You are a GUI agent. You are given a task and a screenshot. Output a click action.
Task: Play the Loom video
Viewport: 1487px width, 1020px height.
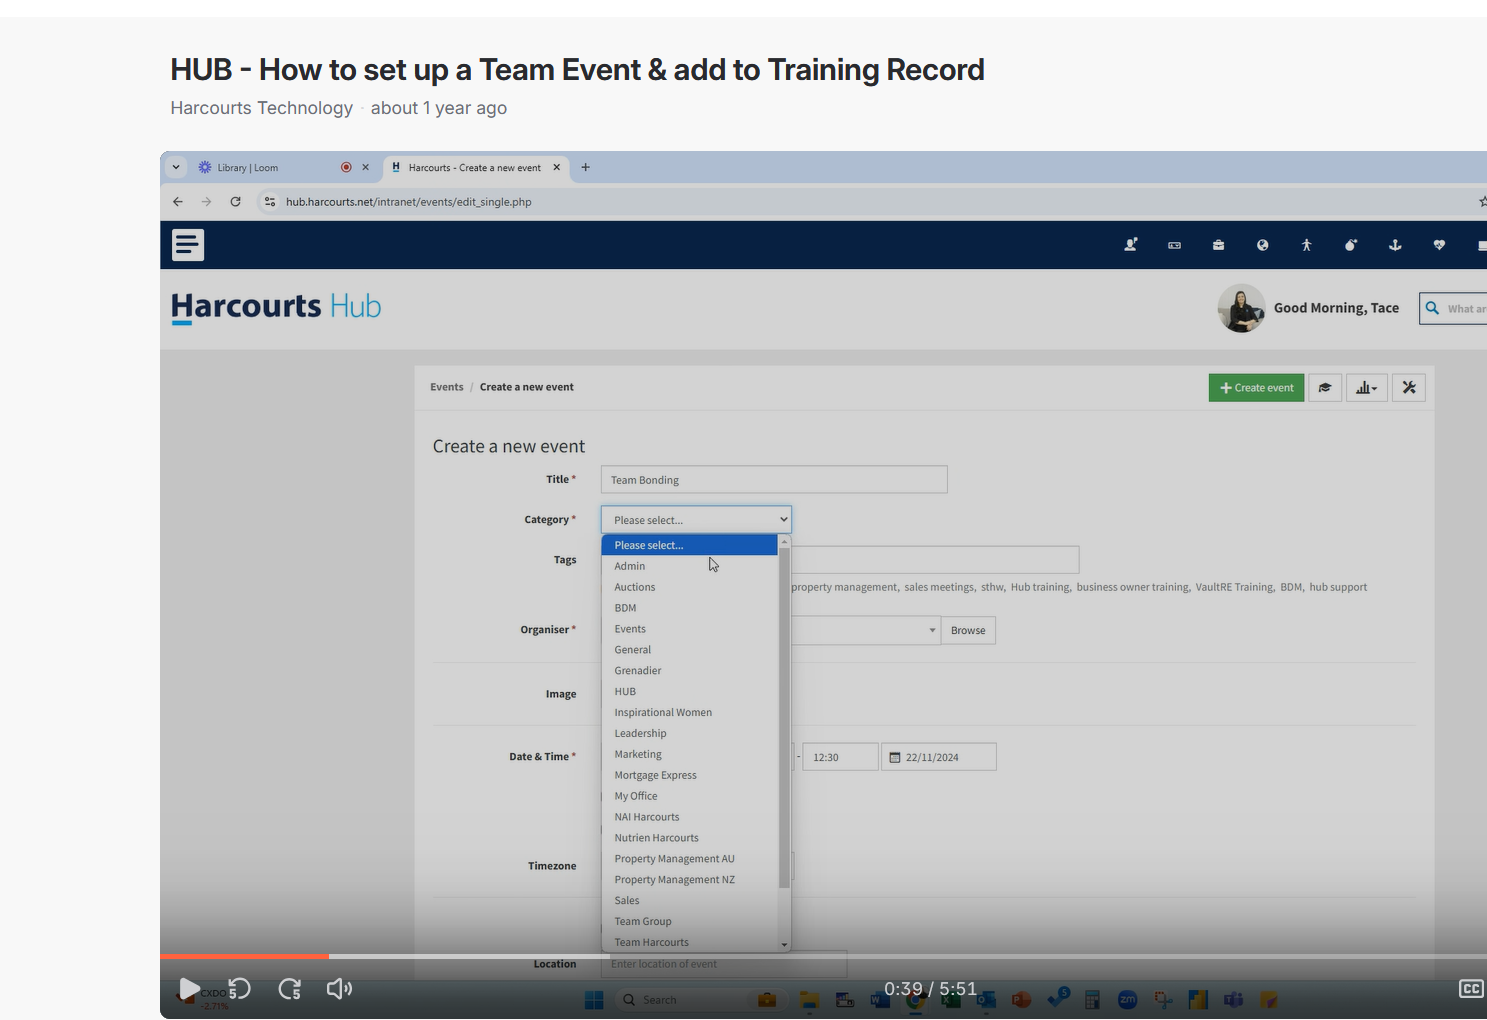tap(188, 989)
